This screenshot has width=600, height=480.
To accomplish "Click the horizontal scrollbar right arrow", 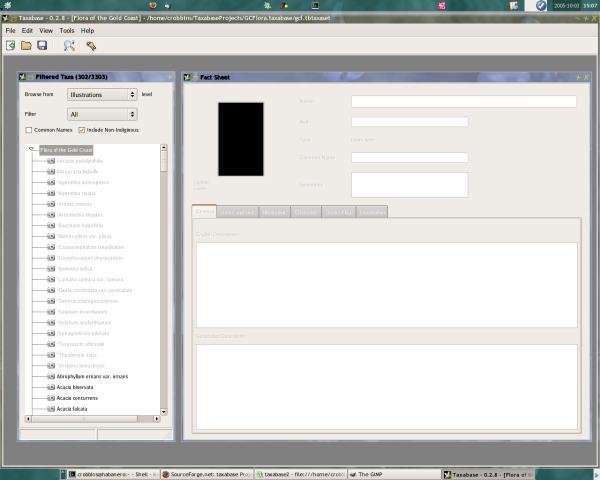I will coord(157,419).
